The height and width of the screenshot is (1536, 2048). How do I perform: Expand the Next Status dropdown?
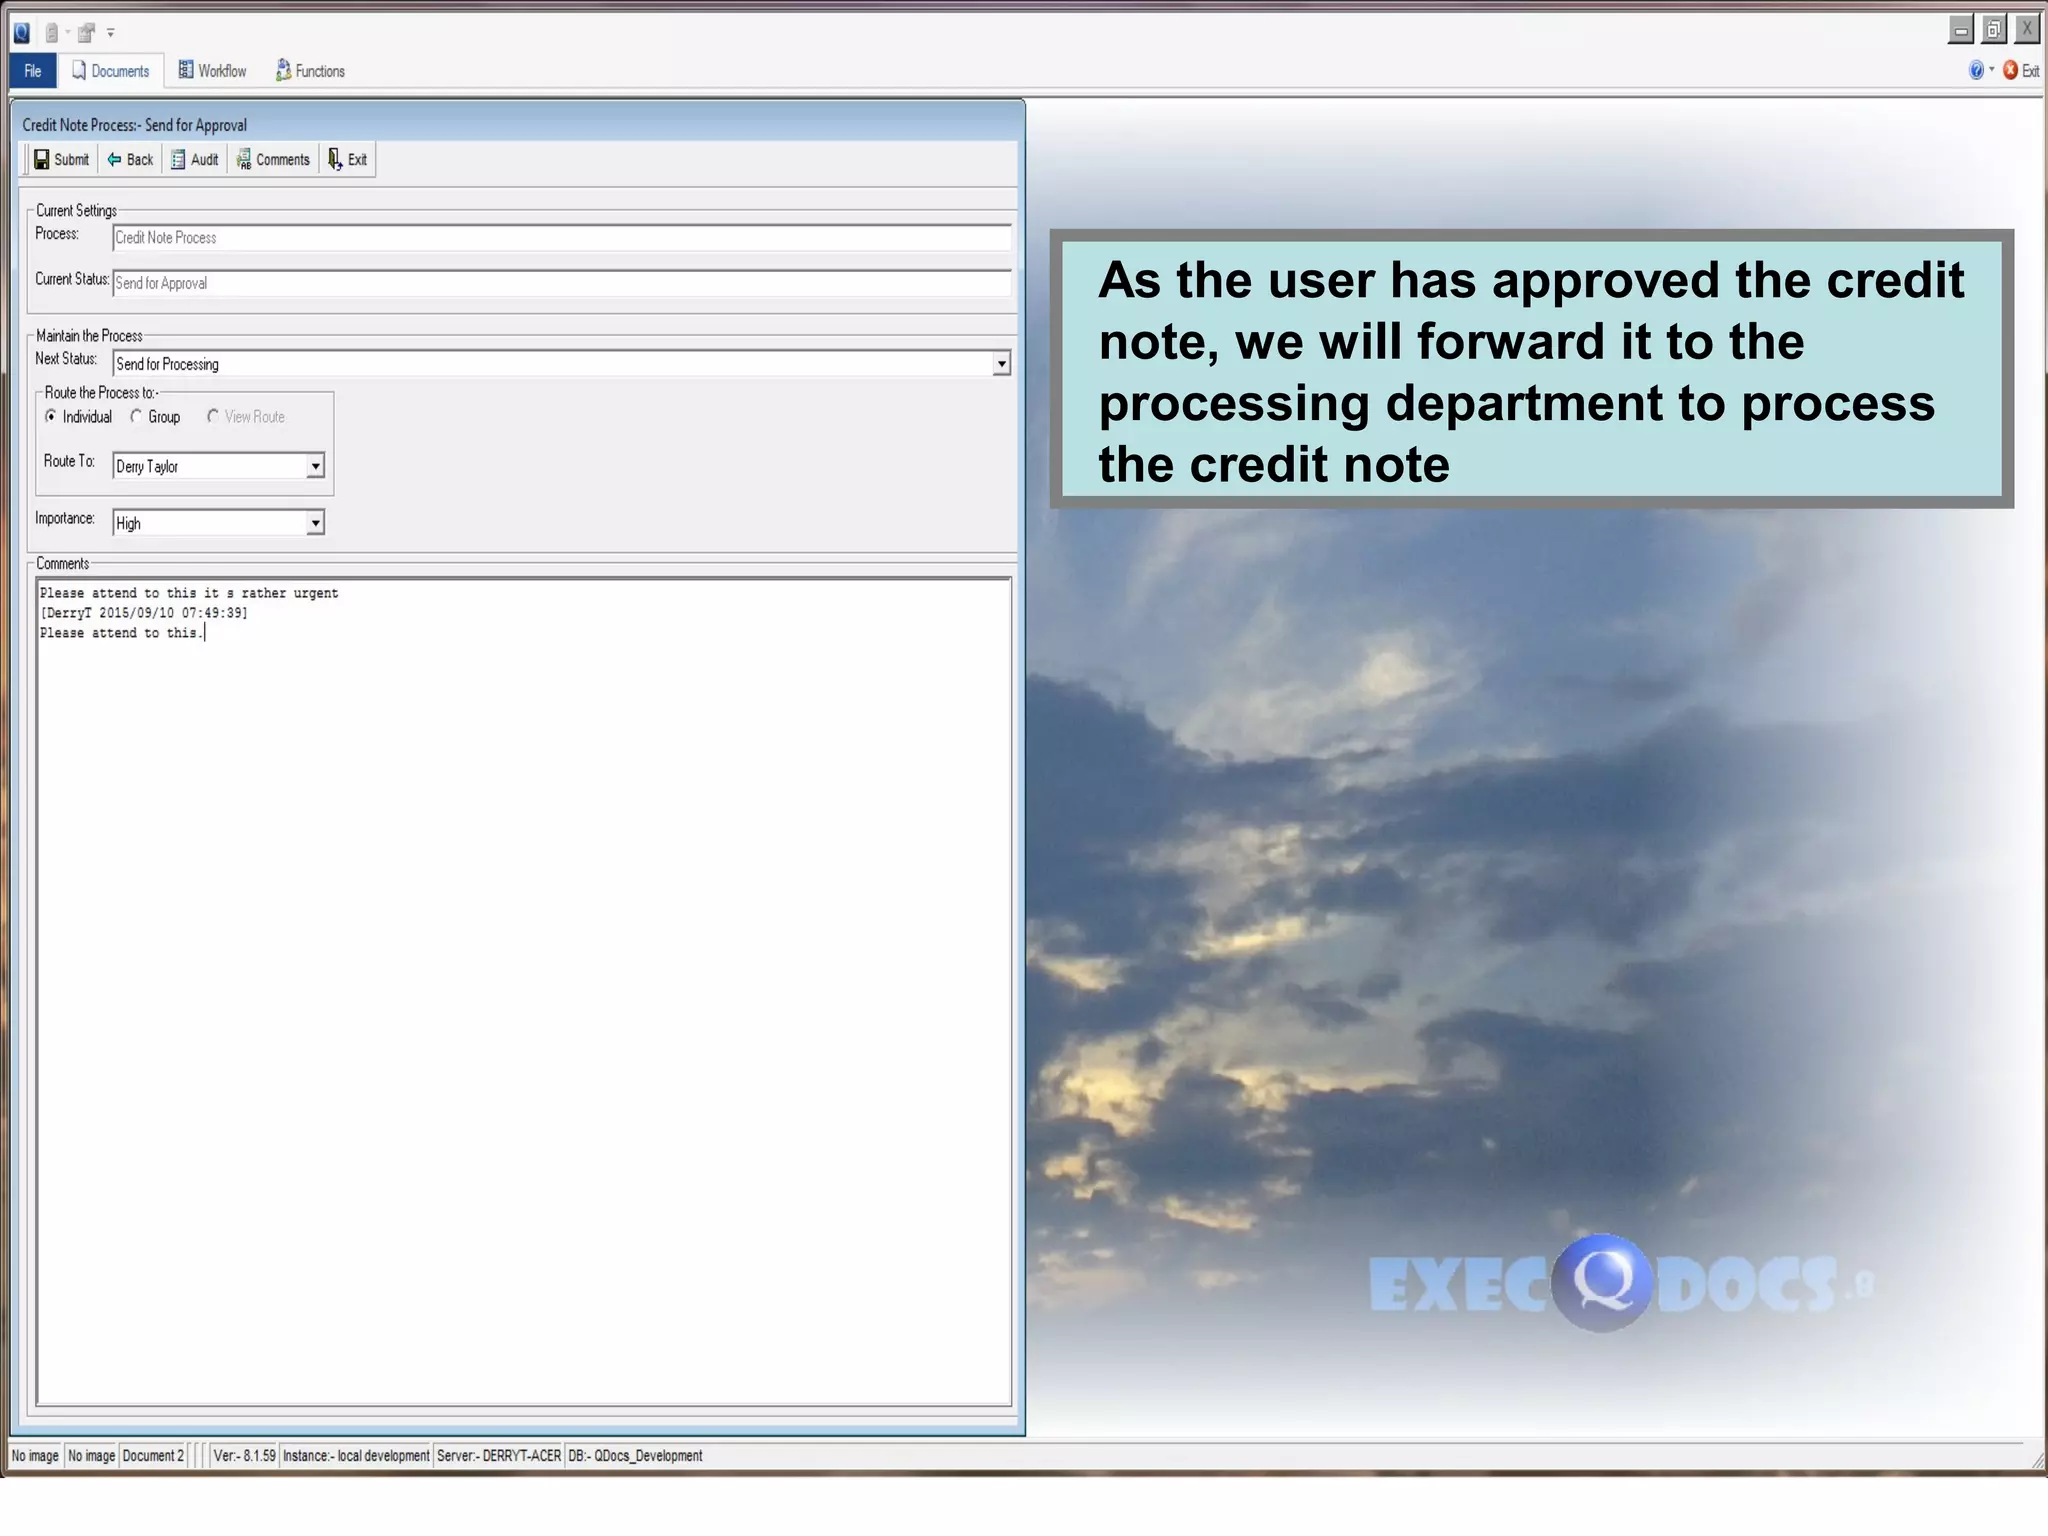pos(1001,364)
